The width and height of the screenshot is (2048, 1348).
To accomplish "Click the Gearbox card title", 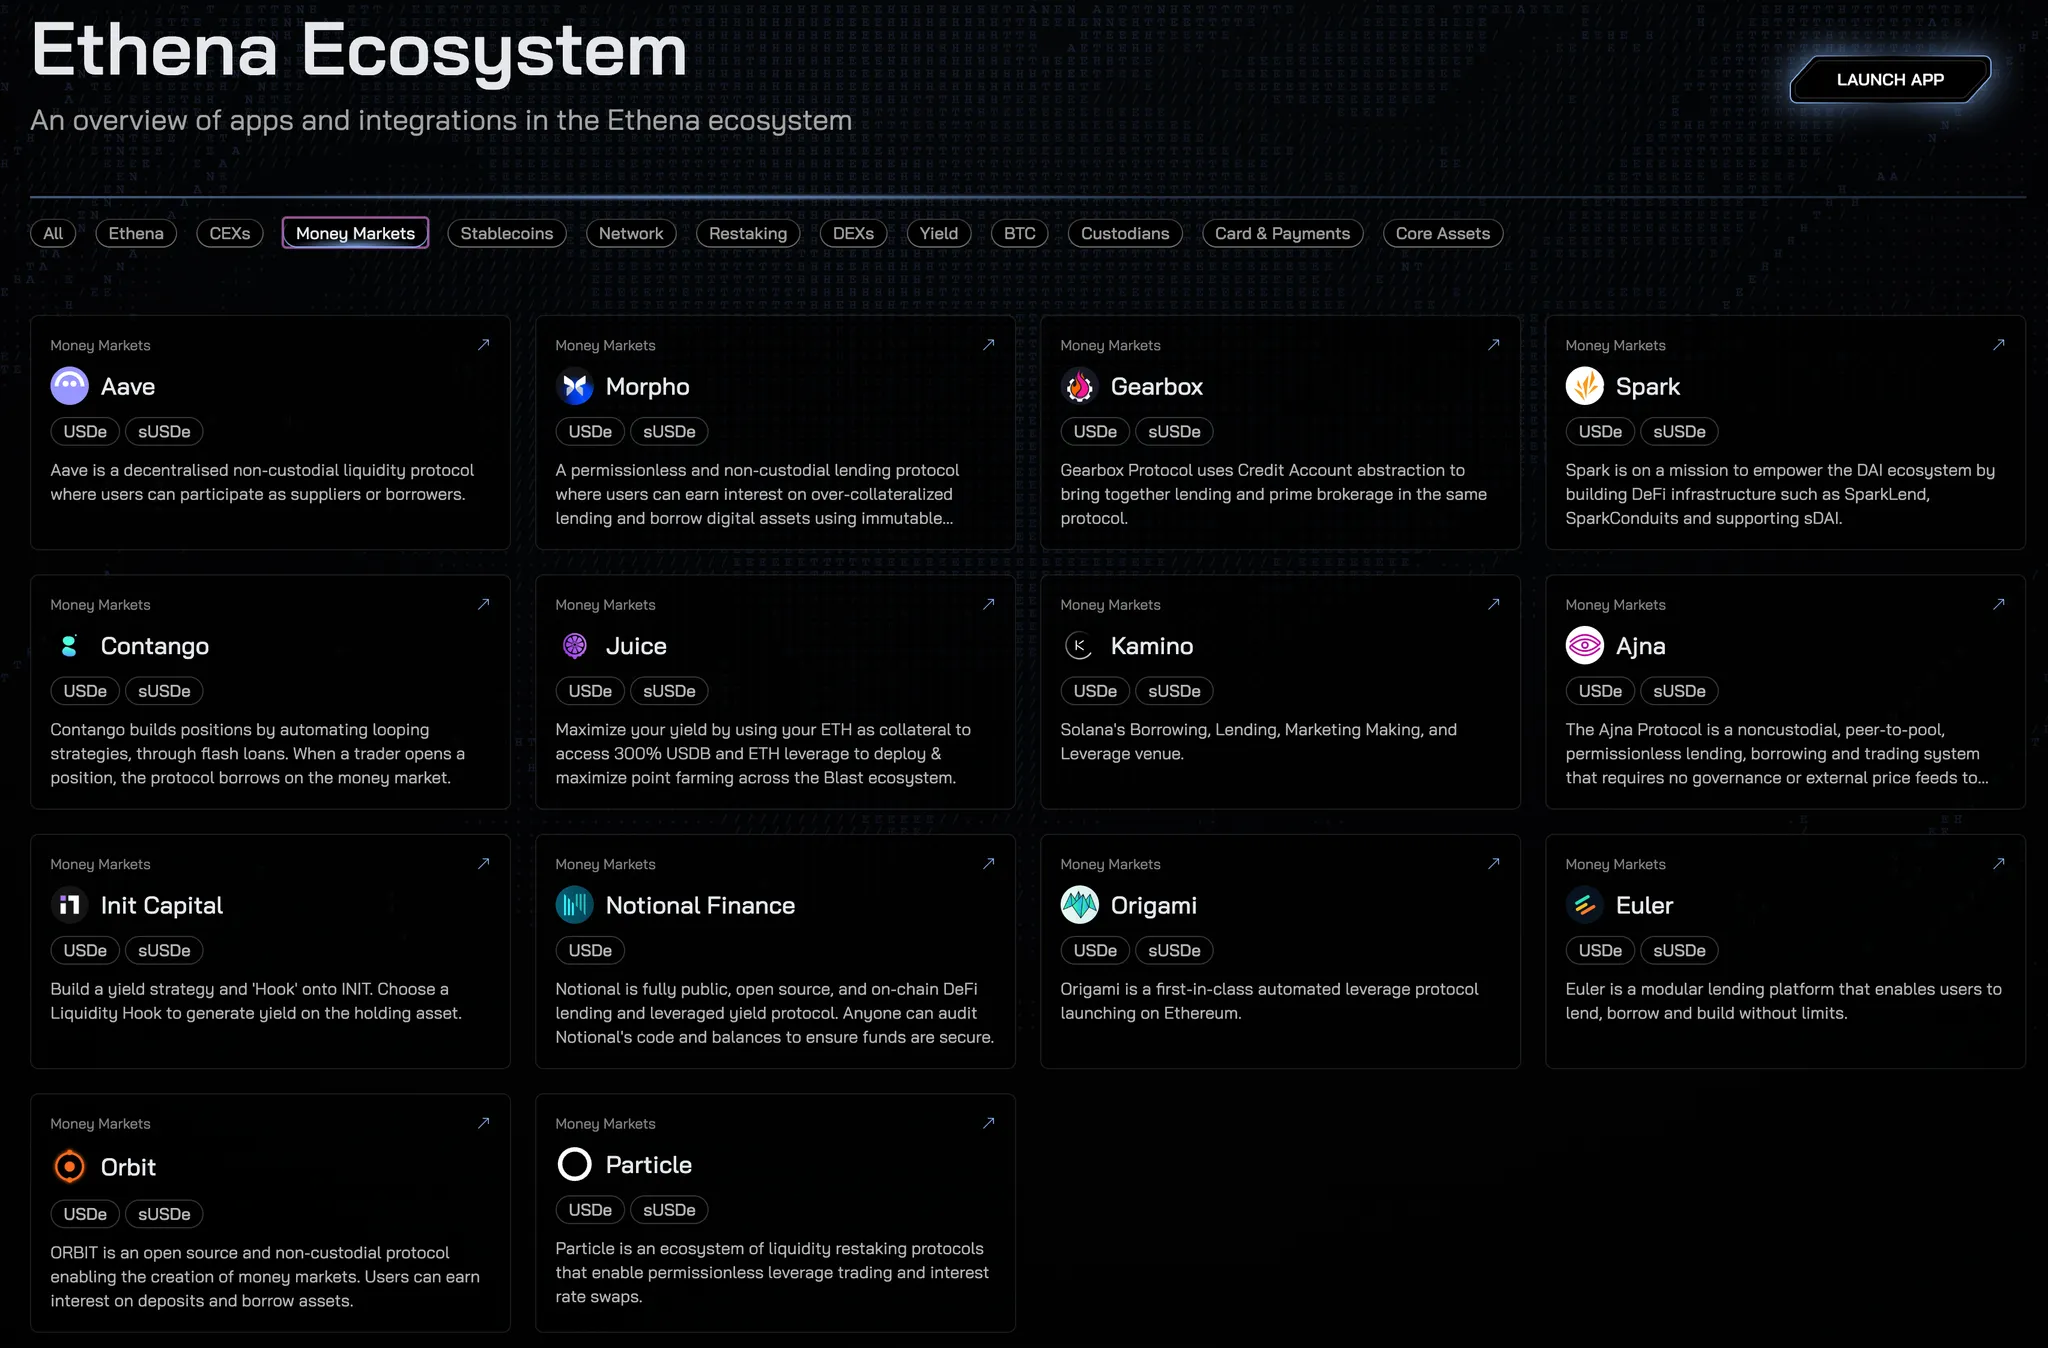I will click(x=1157, y=387).
